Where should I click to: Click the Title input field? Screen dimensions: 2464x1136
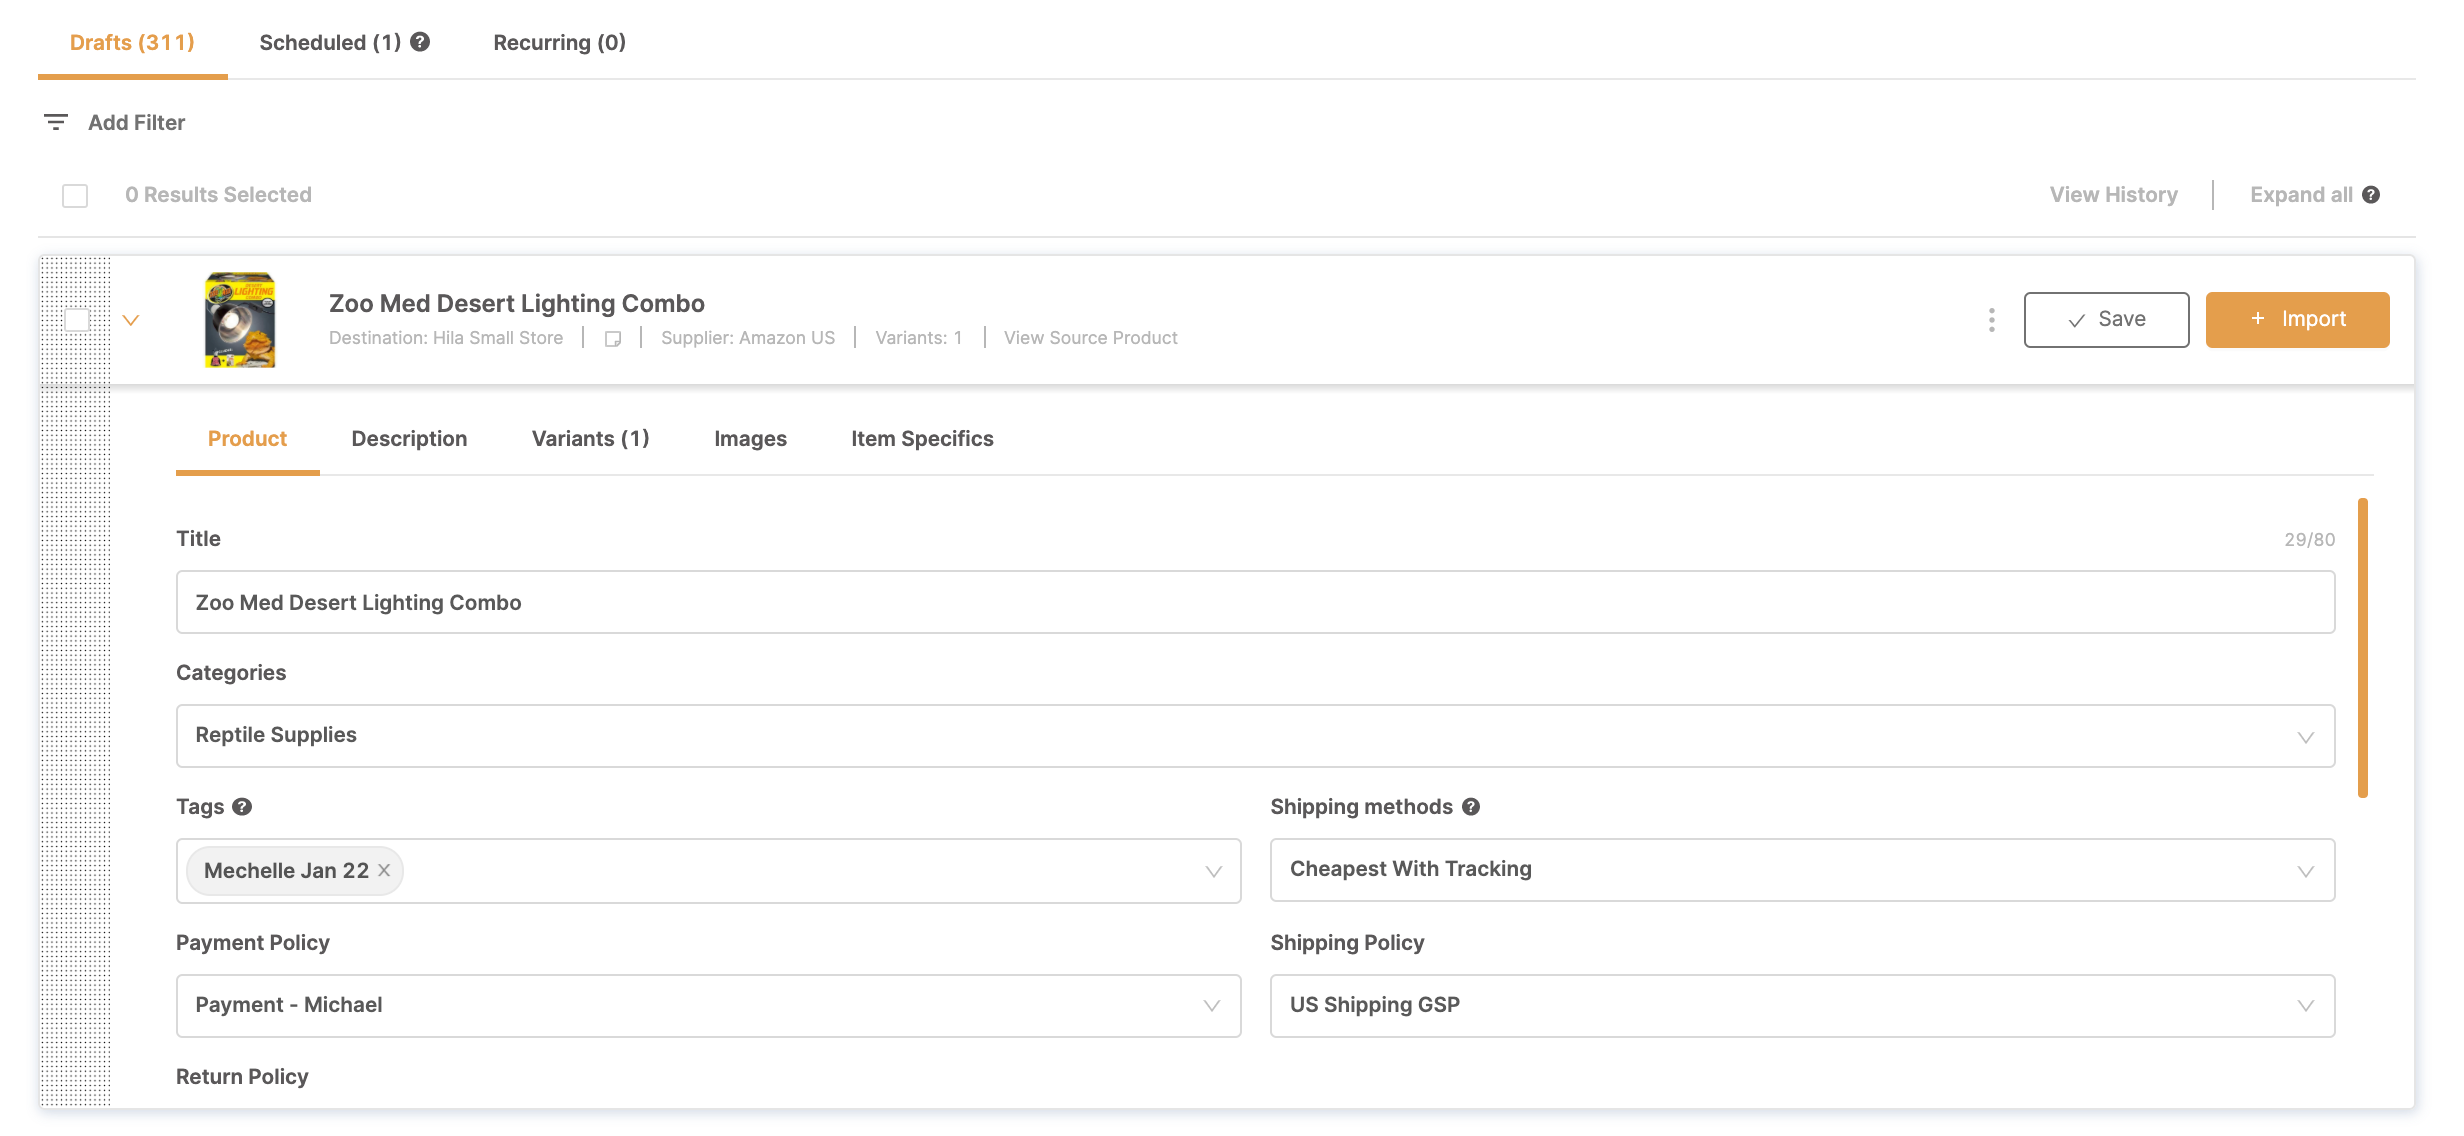[x=1255, y=602]
